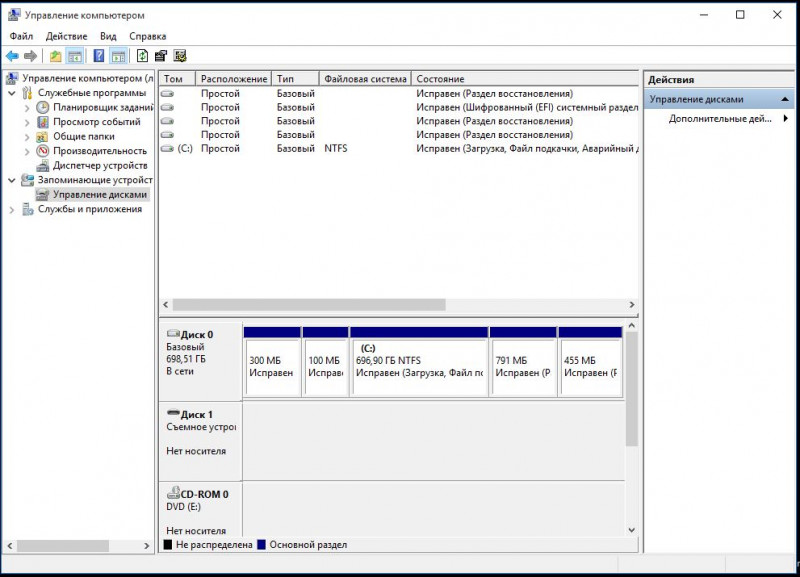Click the Up one level folder icon
800x577 pixels.
click(55, 56)
